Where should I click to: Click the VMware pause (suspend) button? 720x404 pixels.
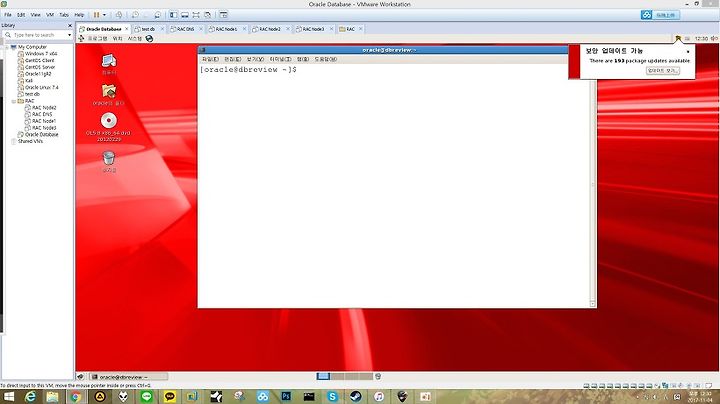[96, 15]
